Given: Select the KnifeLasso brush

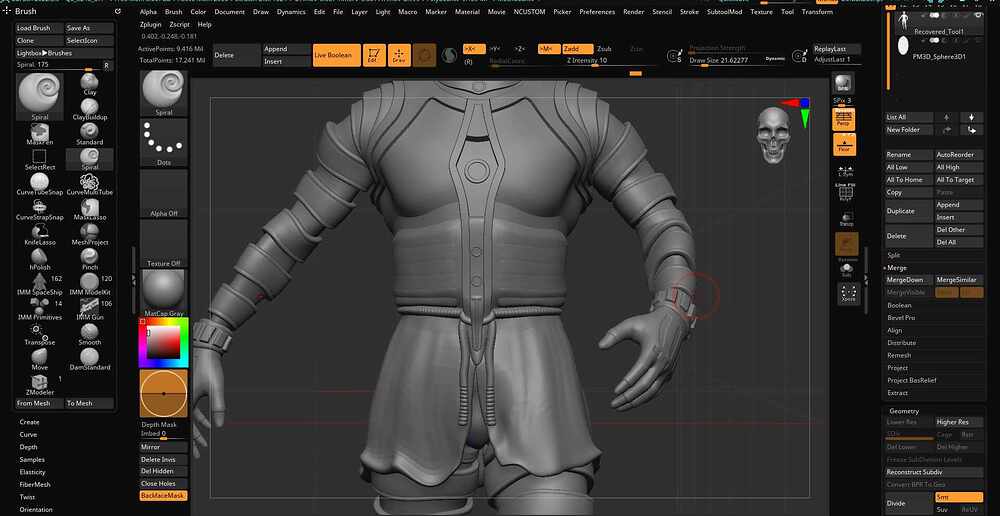Looking at the screenshot, I should (40, 235).
